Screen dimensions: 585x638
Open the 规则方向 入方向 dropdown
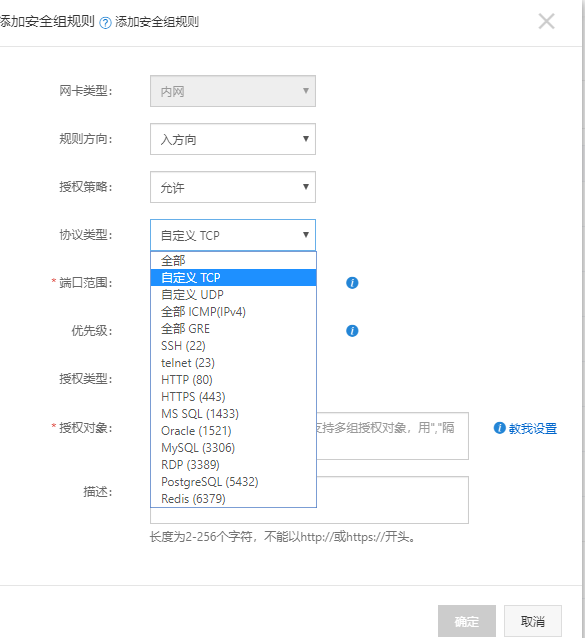233,139
